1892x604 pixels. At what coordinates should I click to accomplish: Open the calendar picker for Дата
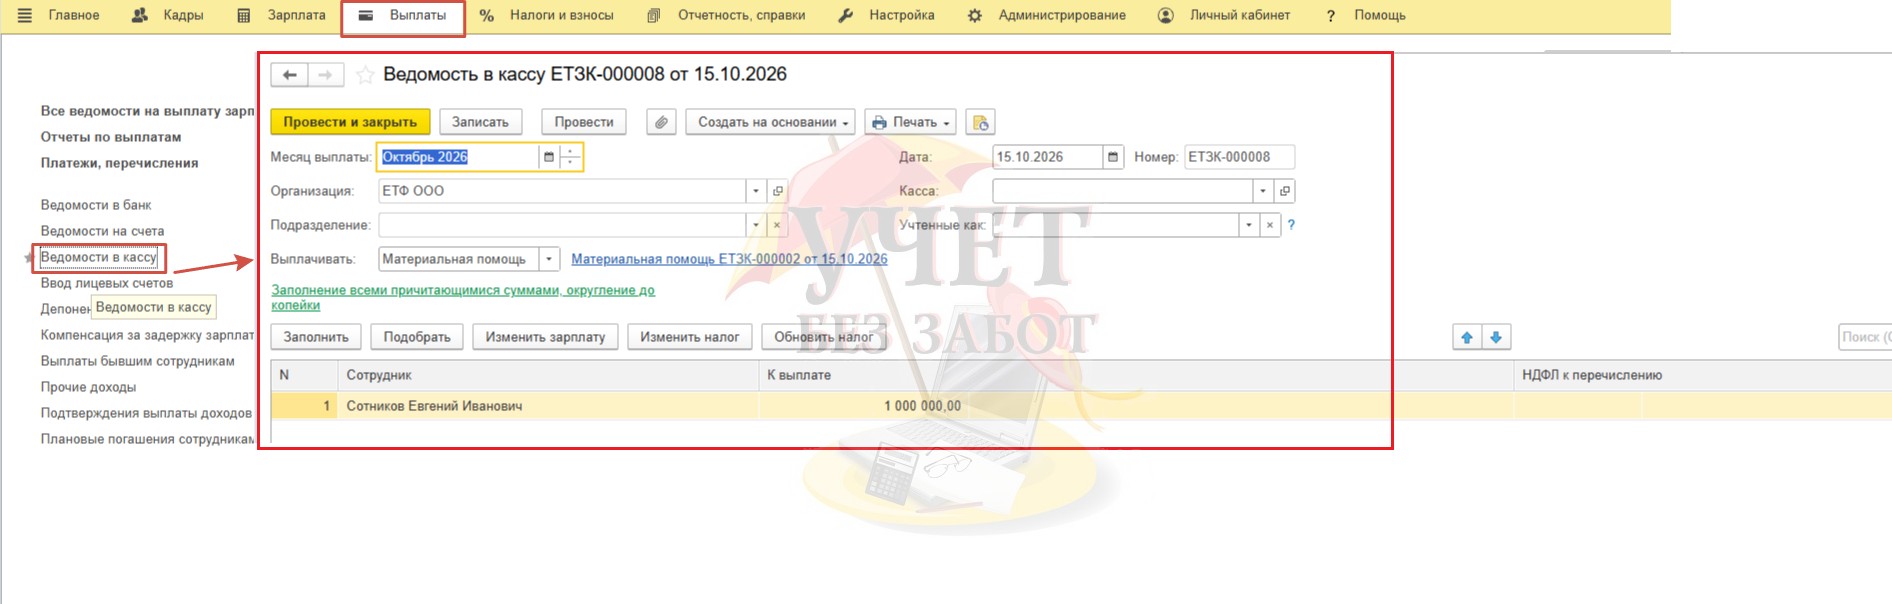pos(1113,157)
